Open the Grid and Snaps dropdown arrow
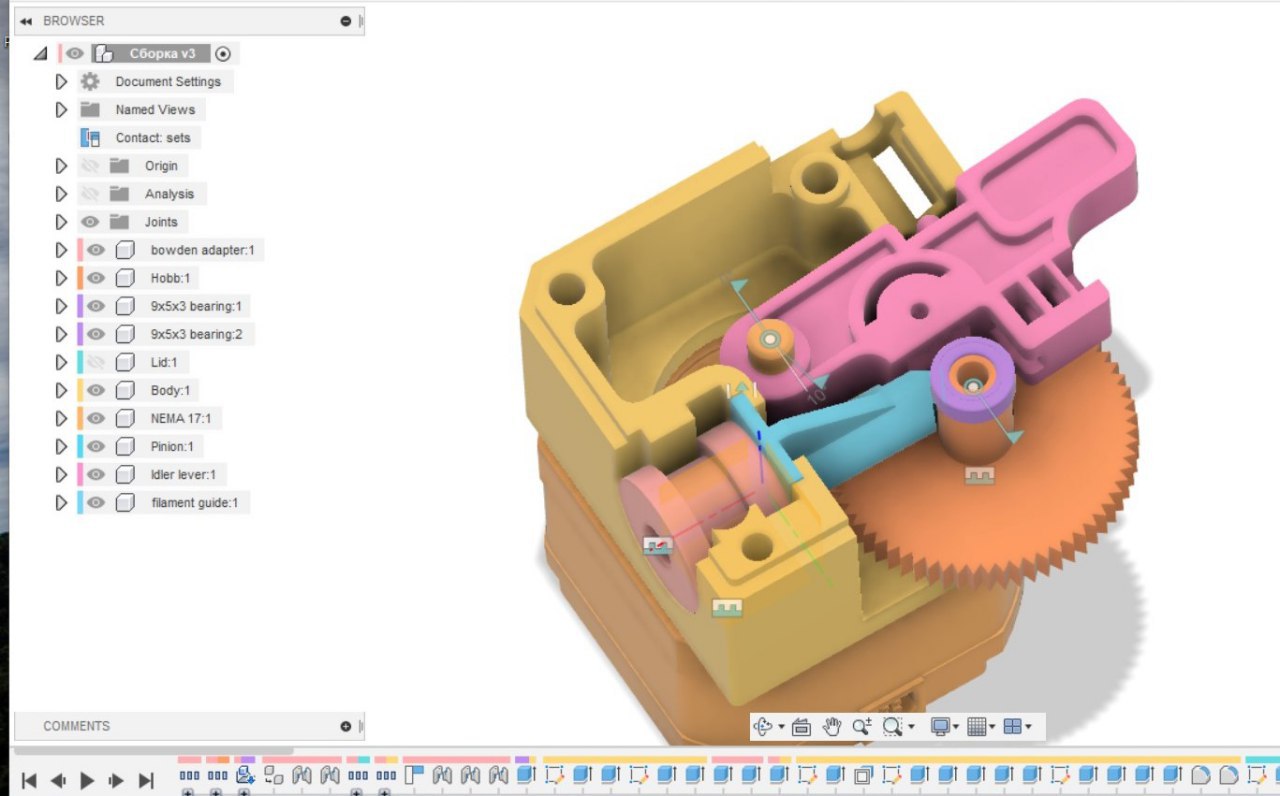Screen dimensions: 1280x796 (x=992, y=728)
